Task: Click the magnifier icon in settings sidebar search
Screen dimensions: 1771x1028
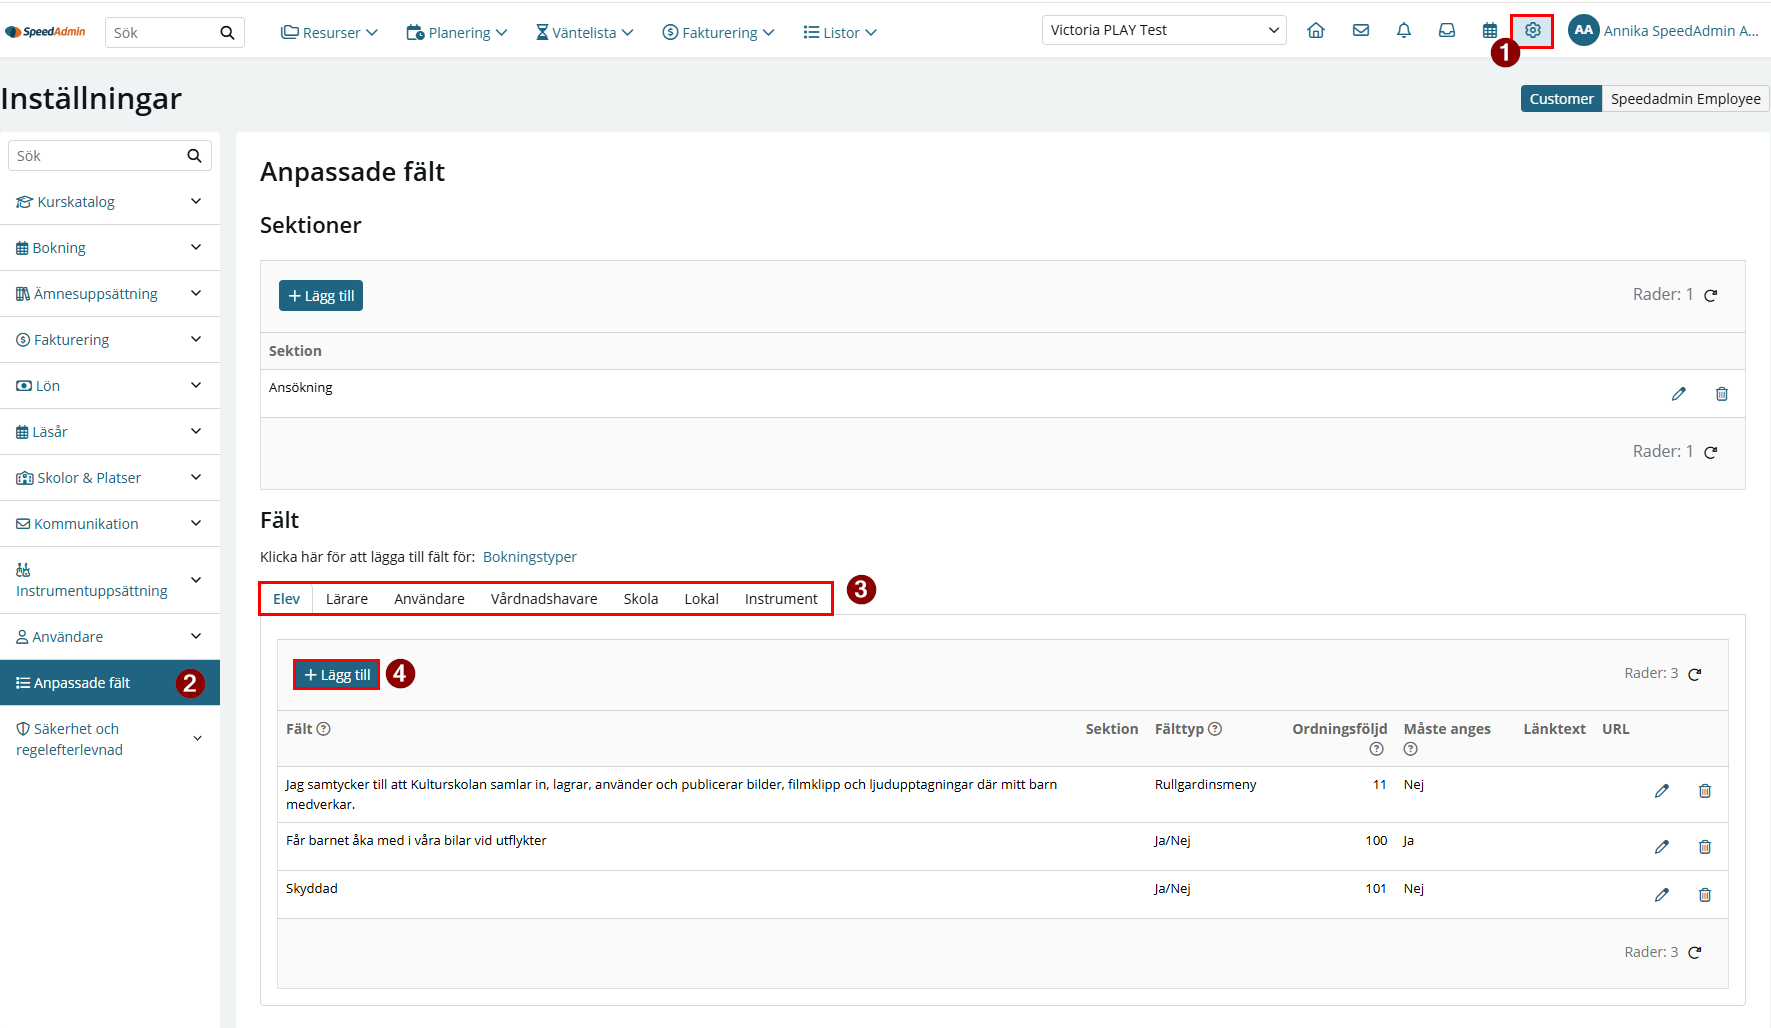Action: [x=194, y=156]
